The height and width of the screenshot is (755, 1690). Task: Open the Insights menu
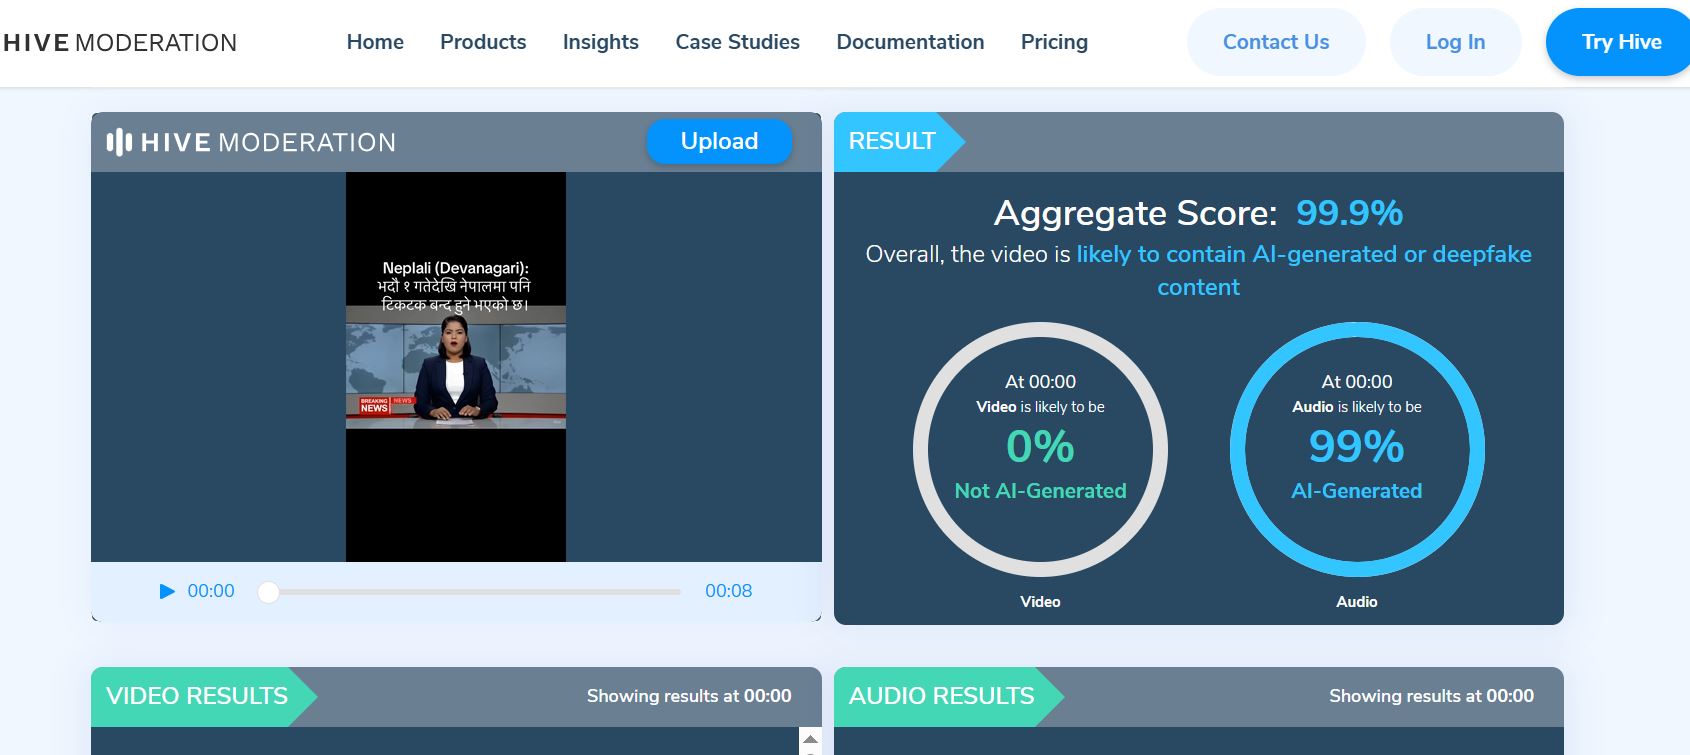[600, 42]
